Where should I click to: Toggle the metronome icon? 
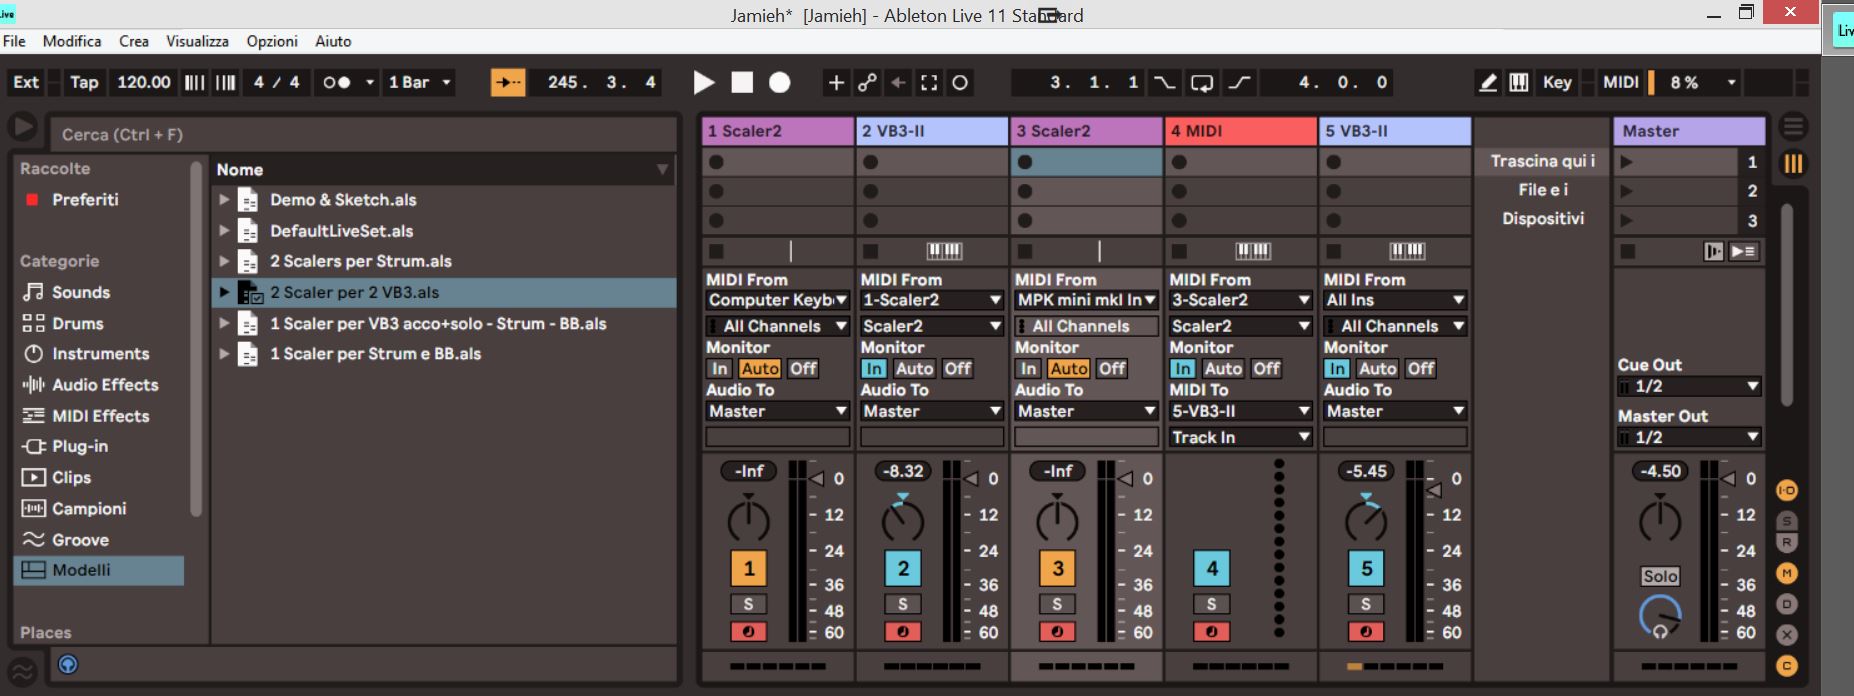(x=337, y=83)
